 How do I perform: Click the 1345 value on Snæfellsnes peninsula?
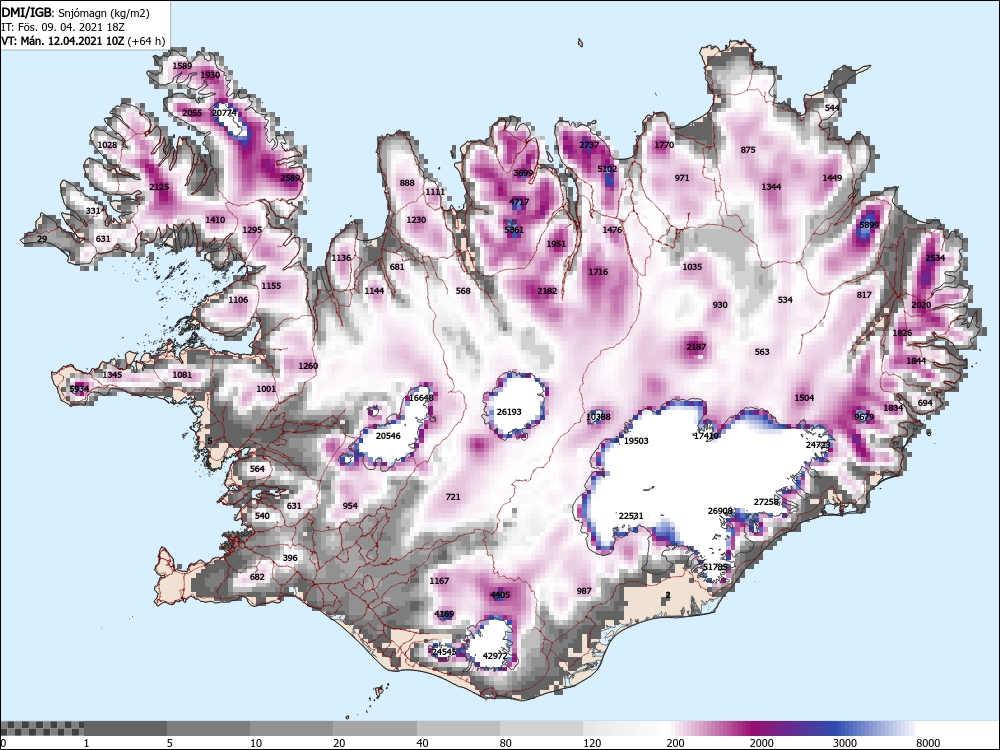112,375
